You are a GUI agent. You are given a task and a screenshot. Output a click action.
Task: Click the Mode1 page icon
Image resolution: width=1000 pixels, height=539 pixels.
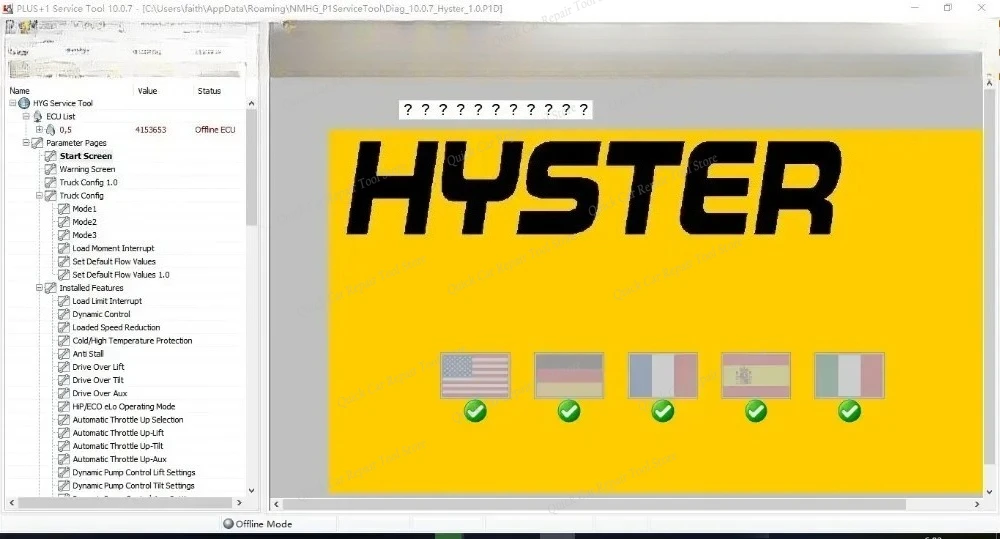[64, 209]
